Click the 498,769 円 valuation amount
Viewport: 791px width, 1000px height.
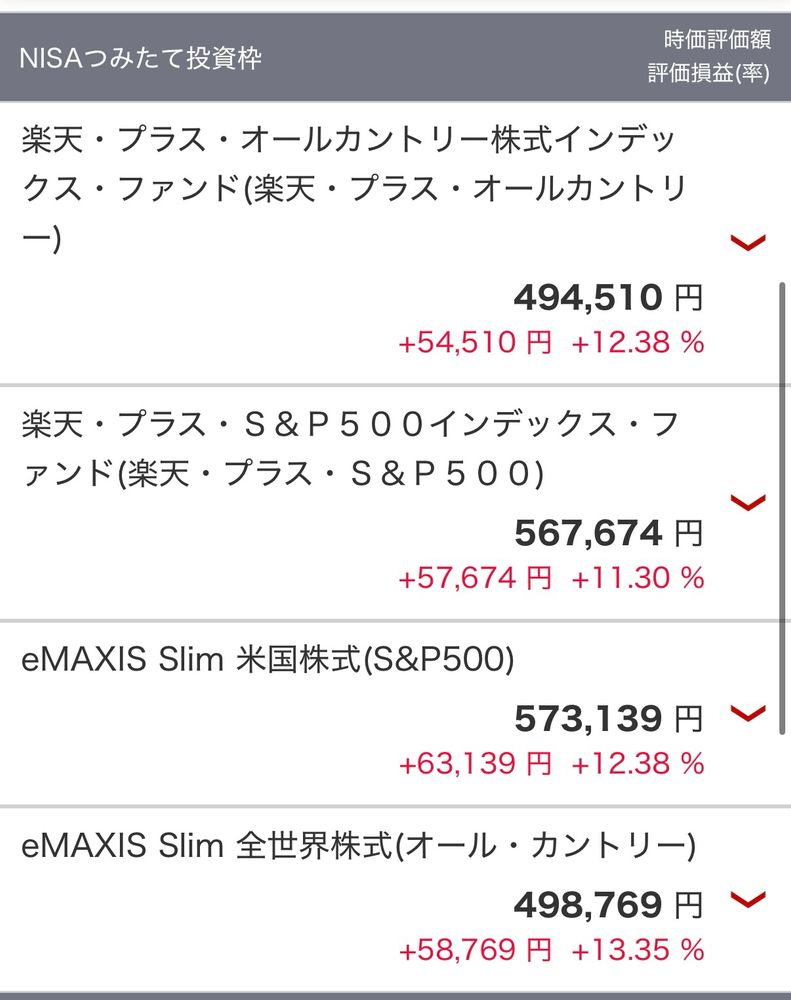point(608,905)
